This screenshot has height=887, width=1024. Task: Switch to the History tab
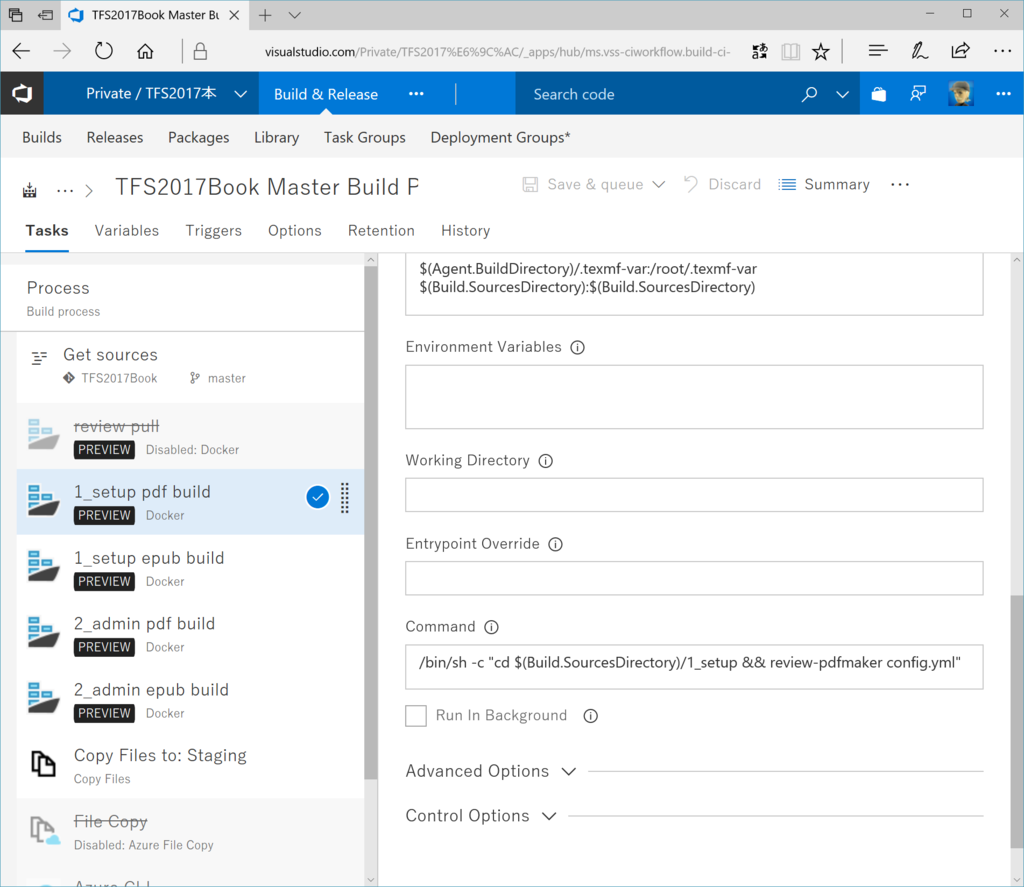click(466, 231)
